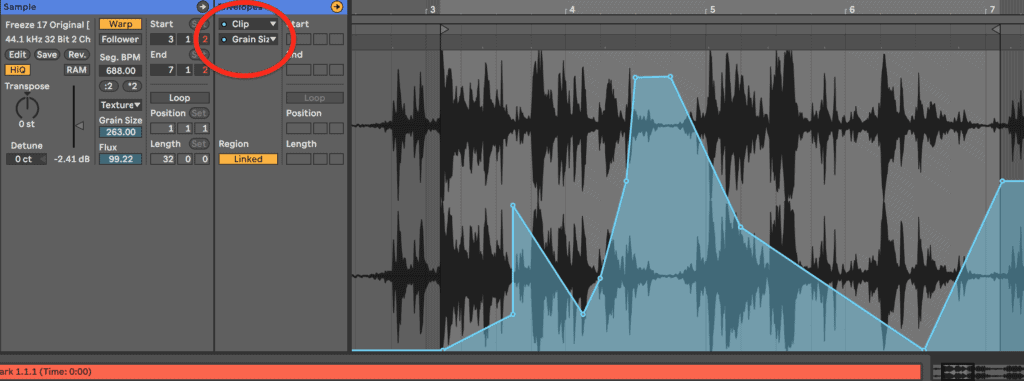
Task: Click the Grain Size value field
Action: [120, 132]
